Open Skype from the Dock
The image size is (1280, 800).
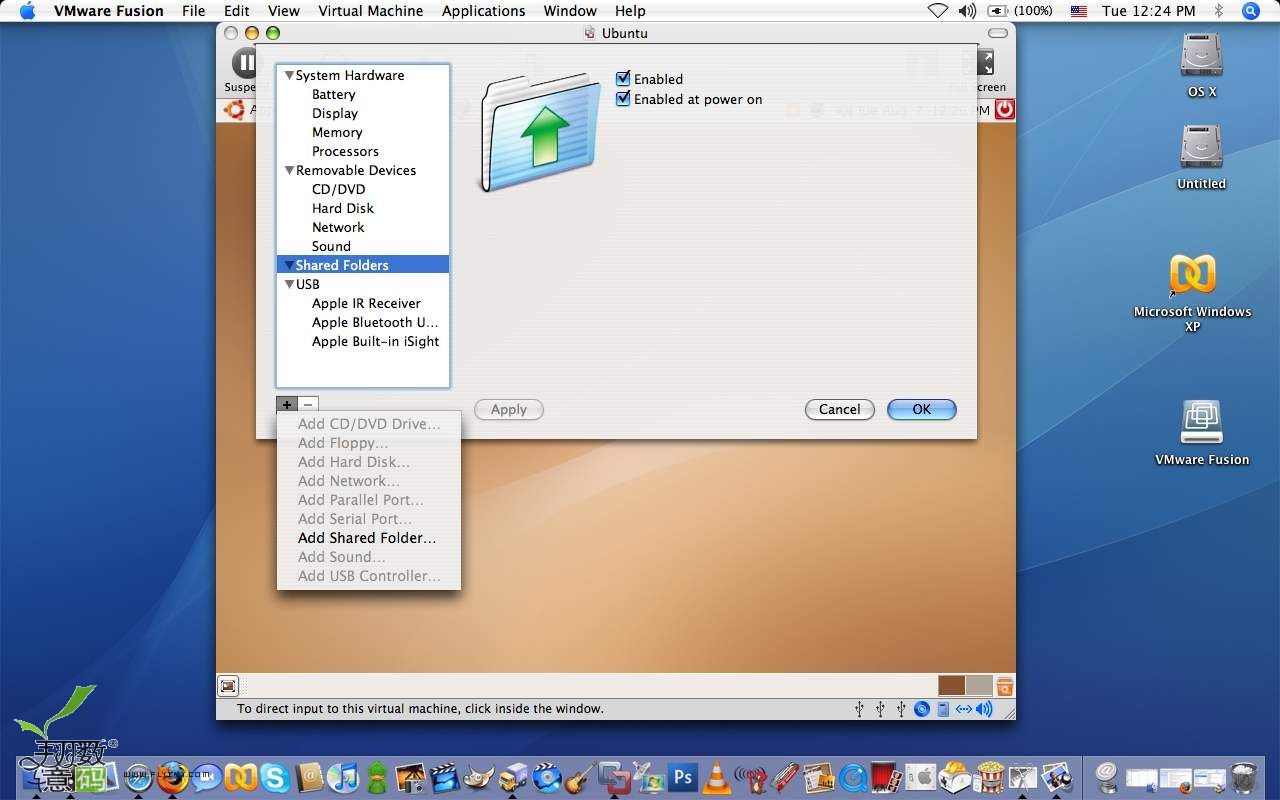[x=274, y=778]
